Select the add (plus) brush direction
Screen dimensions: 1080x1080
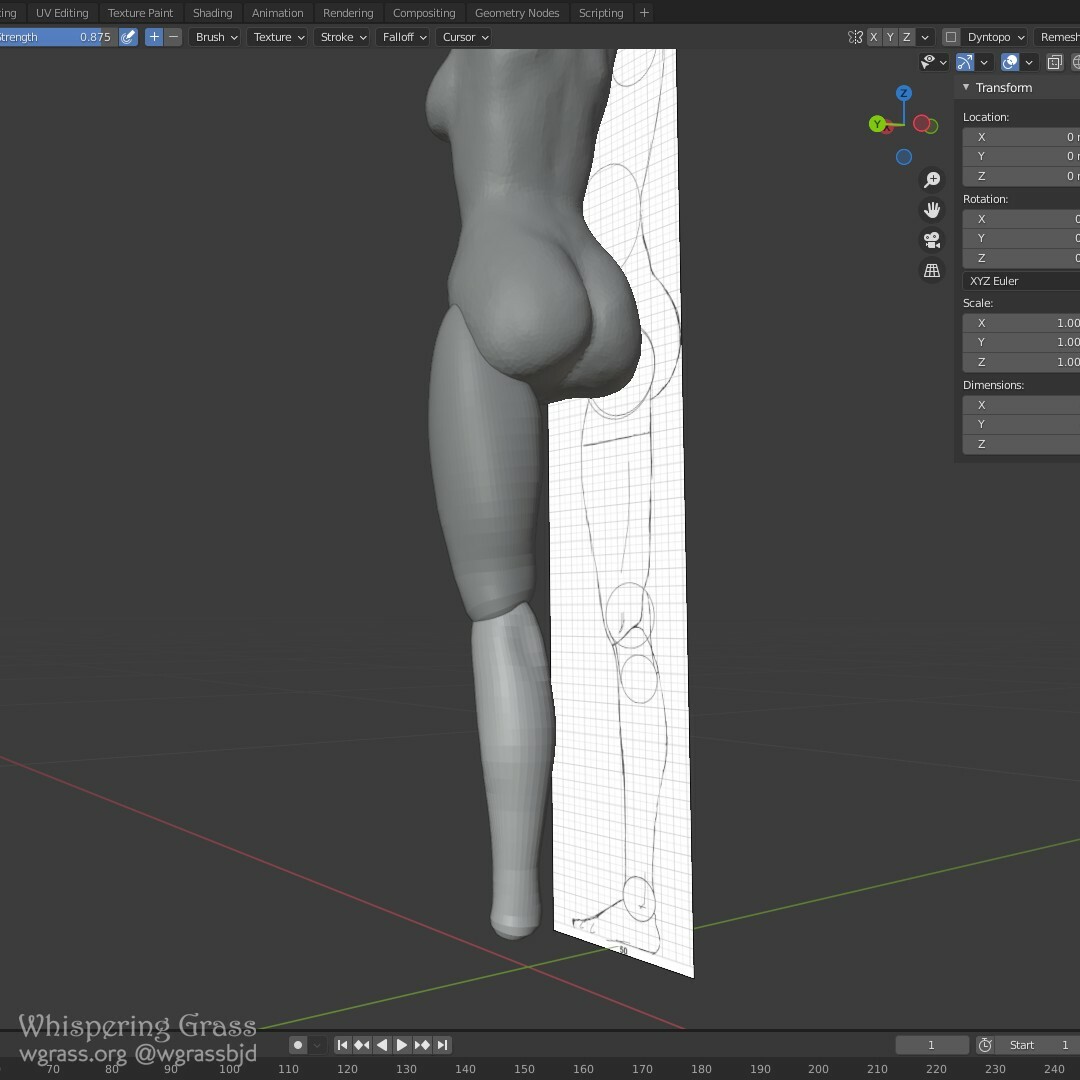point(154,37)
